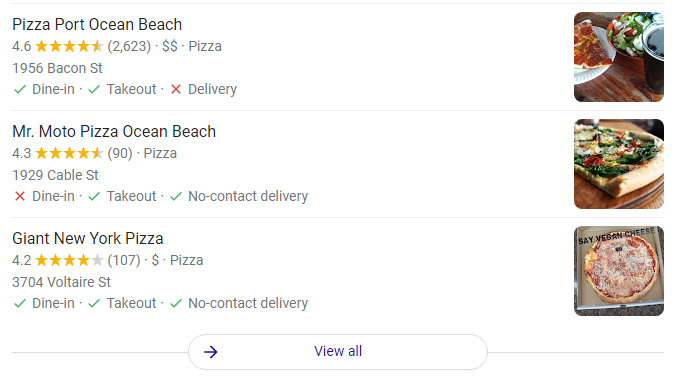Click the green check beside Giant New York Dine-in
Screen dimensions: 675x378
point(20,304)
